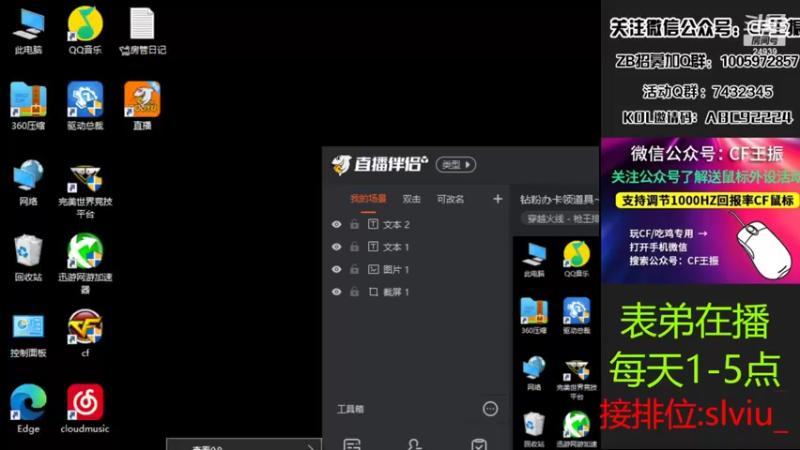Switch to the 可改名 scene tab
Viewport: 800px width, 450px height.
click(x=450, y=199)
